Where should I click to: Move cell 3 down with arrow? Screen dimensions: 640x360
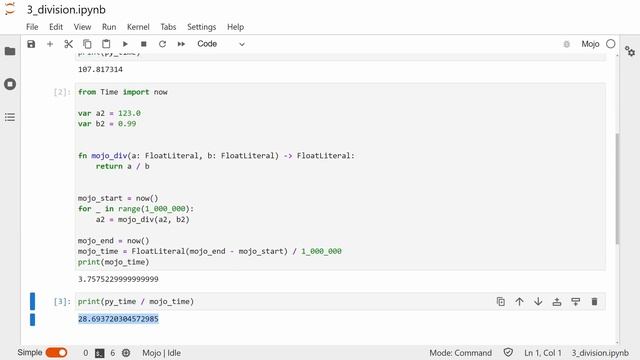(x=538, y=302)
